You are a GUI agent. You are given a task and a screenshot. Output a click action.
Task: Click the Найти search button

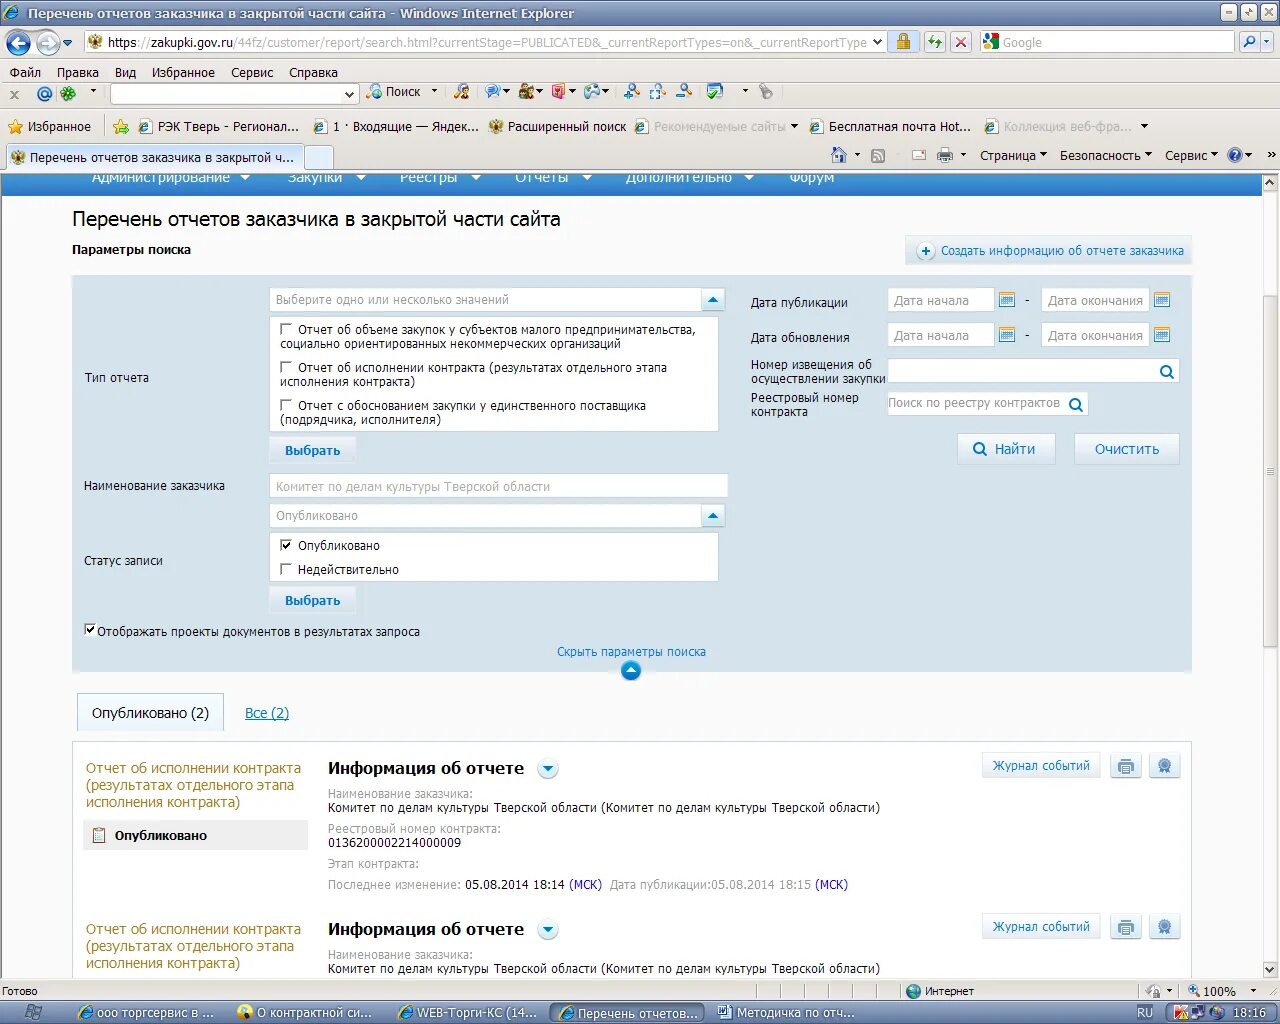pos(1006,449)
